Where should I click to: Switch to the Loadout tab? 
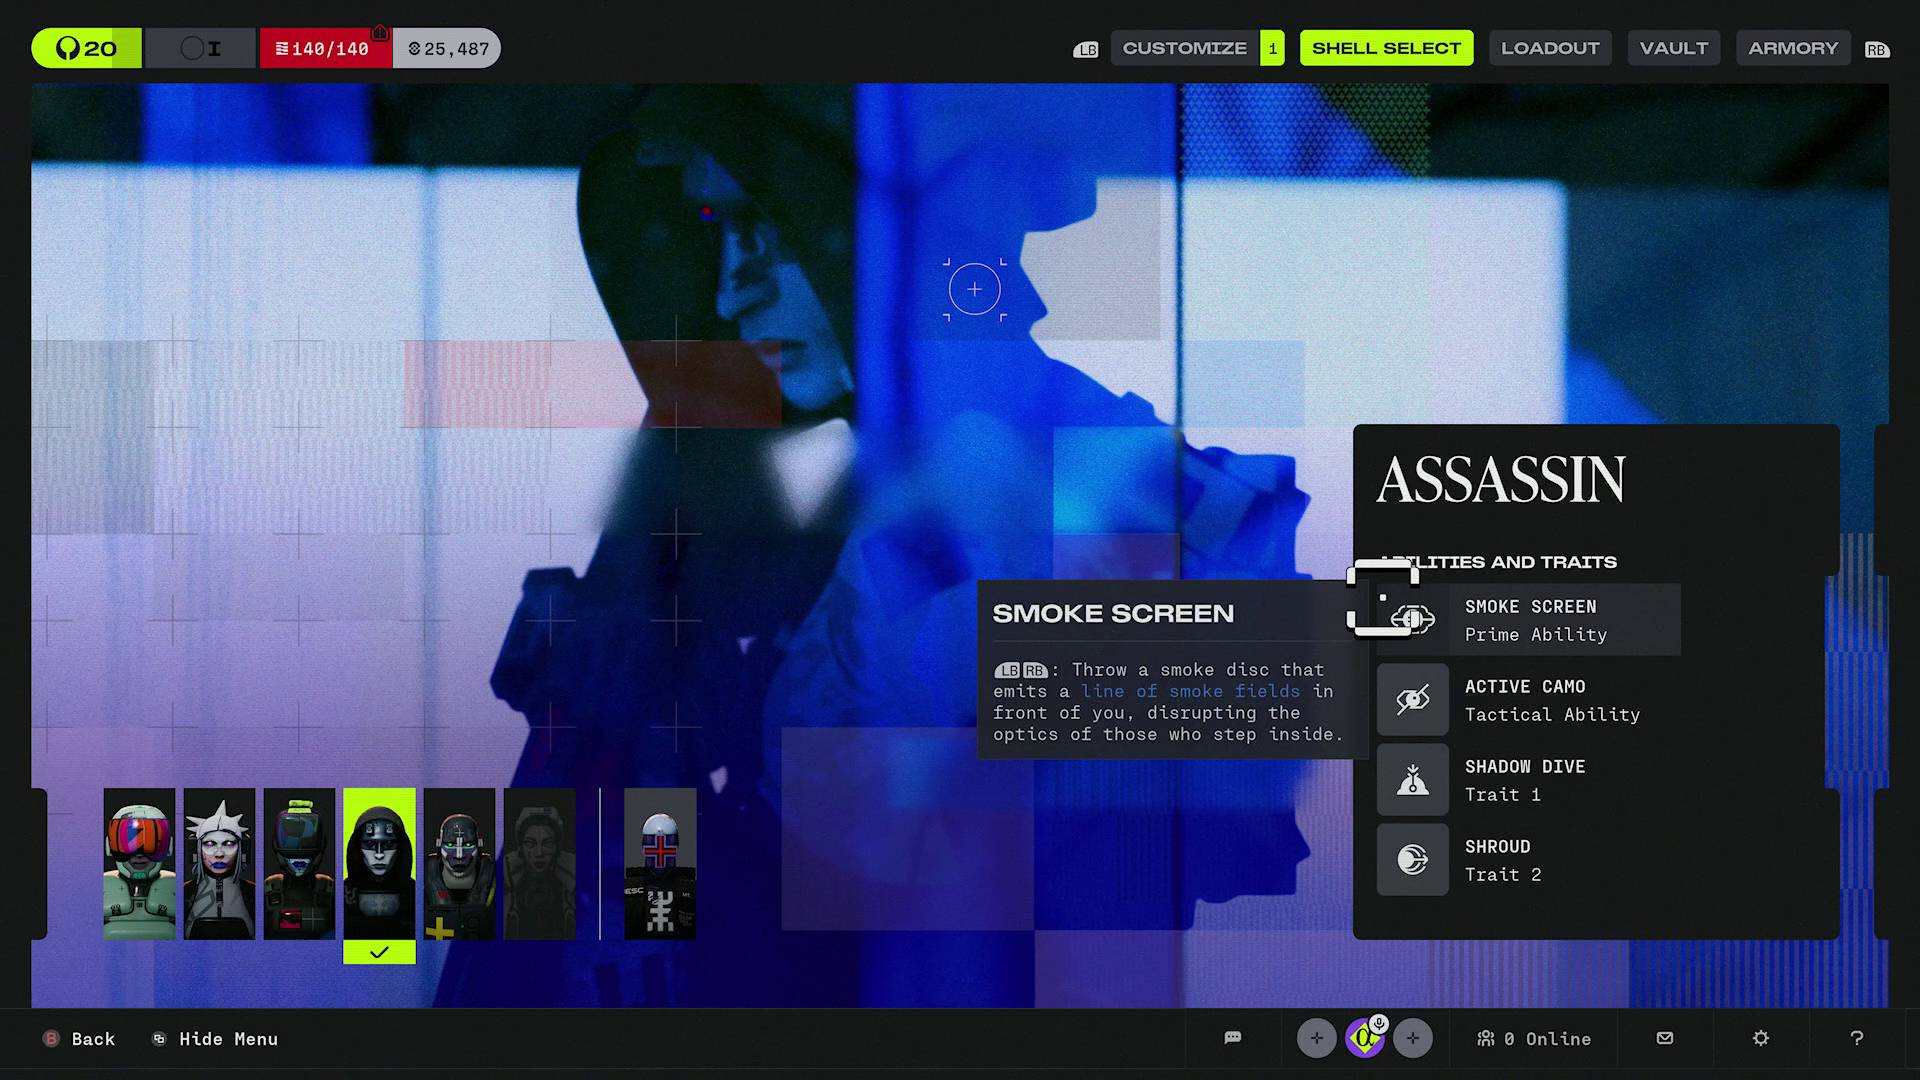pos(1550,48)
